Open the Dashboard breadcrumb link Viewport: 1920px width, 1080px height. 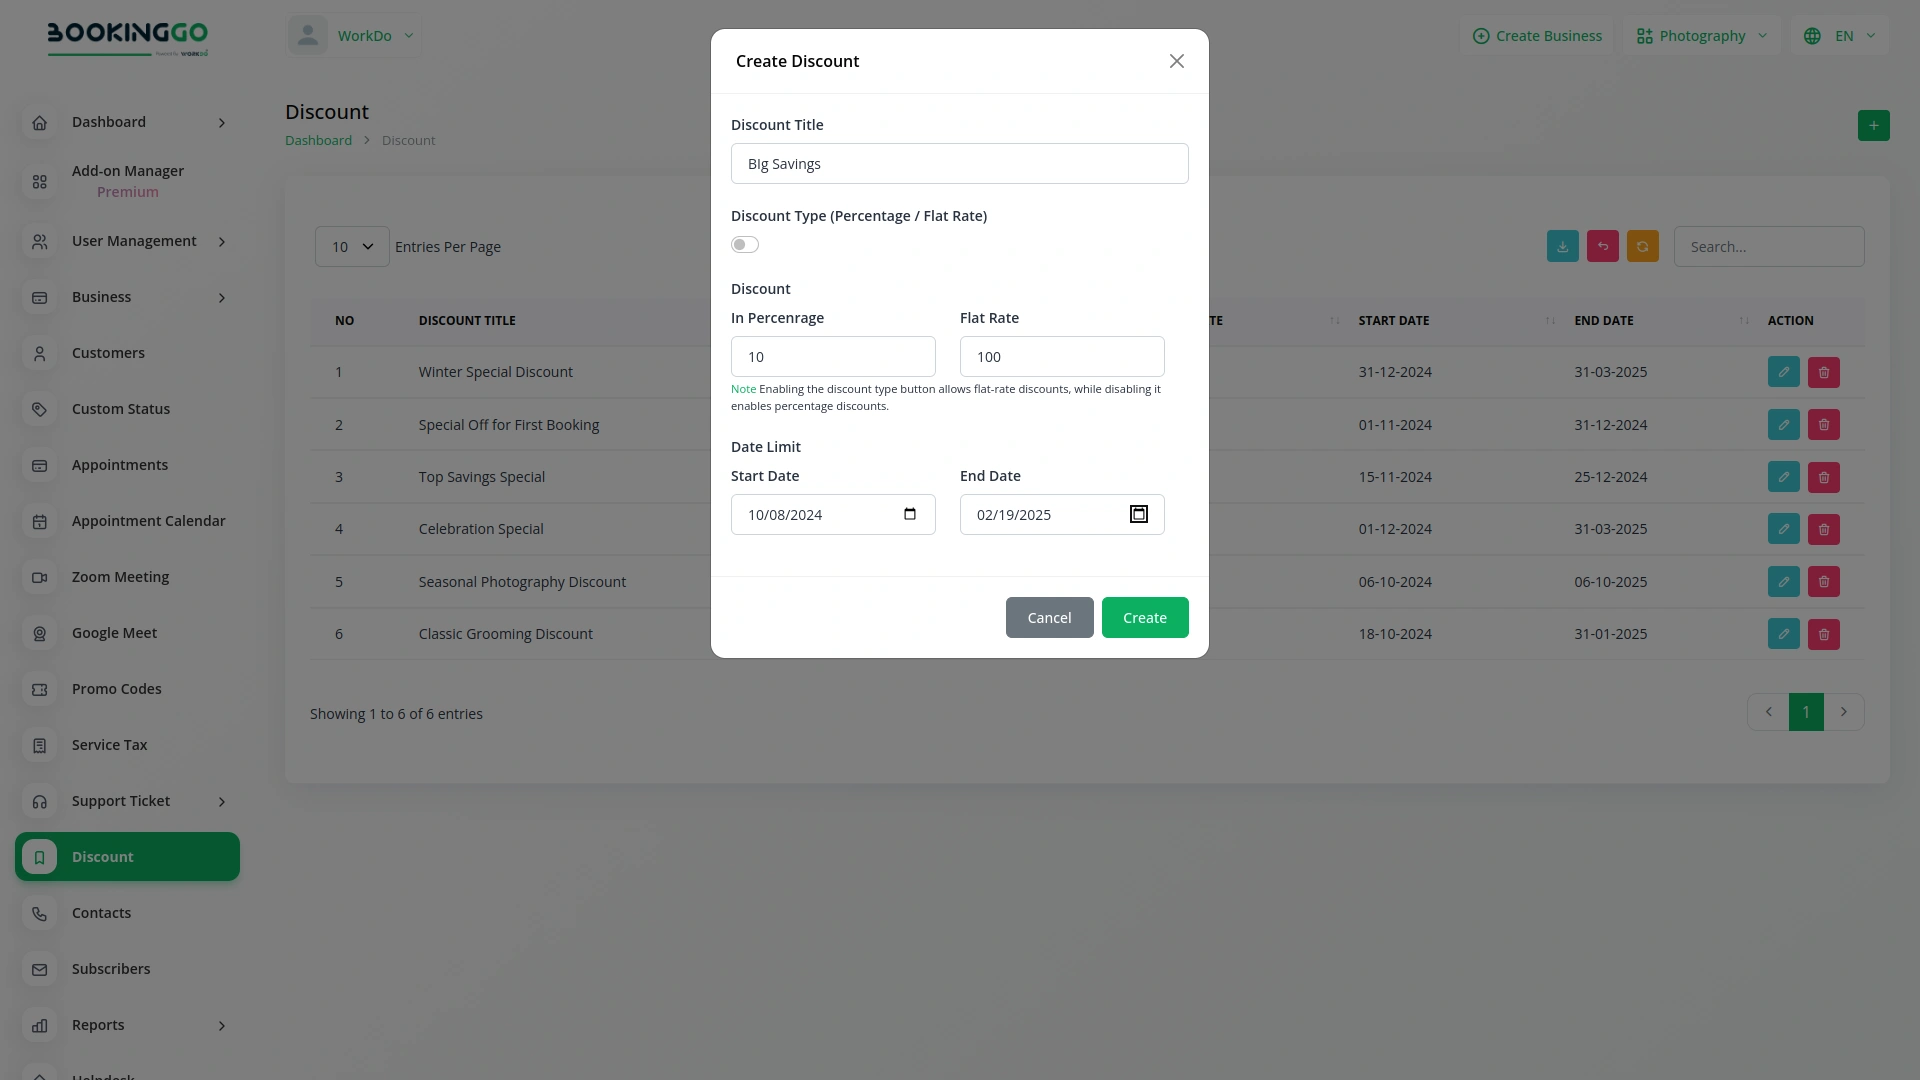coord(318,140)
